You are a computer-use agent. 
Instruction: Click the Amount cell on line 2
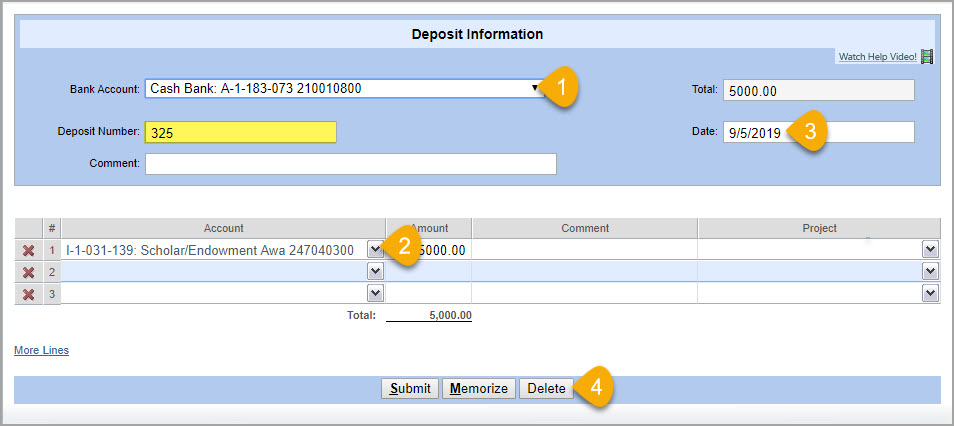(428, 271)
